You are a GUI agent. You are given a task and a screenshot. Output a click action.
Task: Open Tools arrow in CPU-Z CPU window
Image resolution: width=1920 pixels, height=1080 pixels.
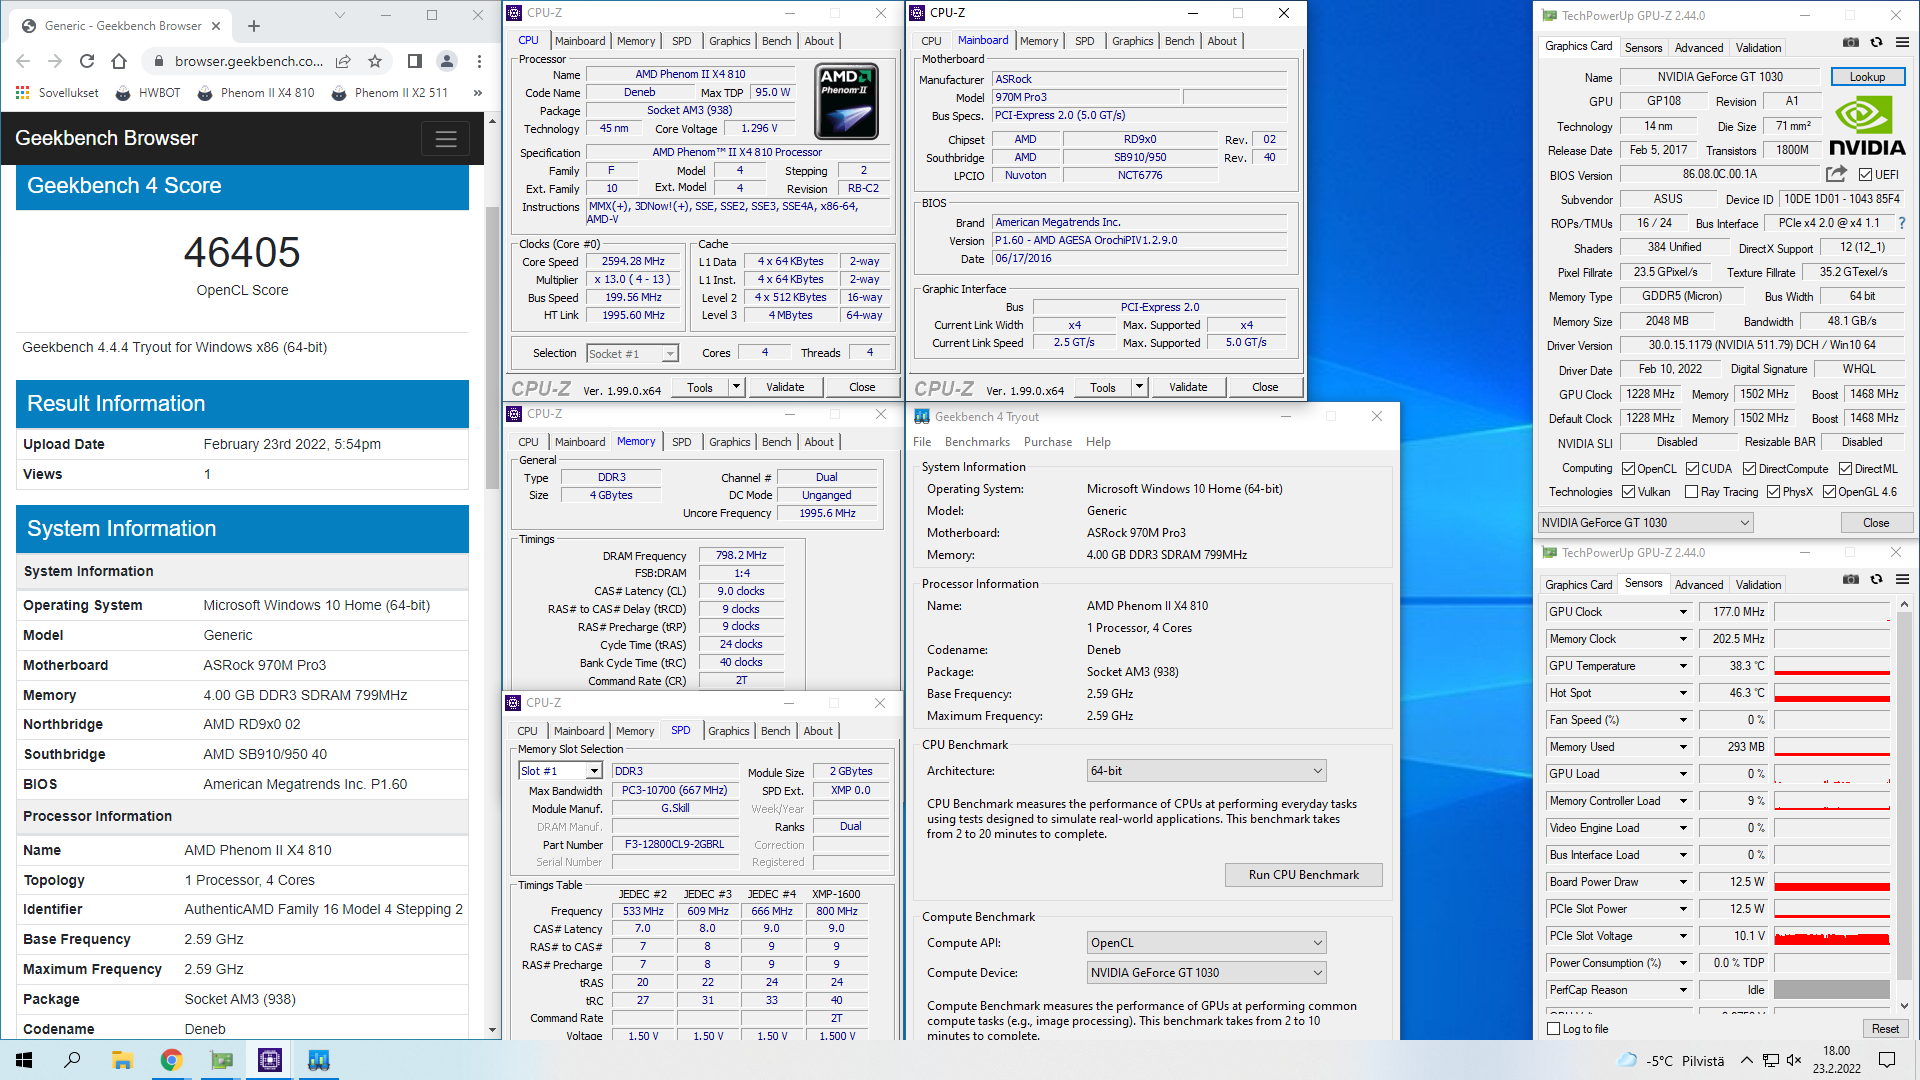tap(736, 387)
